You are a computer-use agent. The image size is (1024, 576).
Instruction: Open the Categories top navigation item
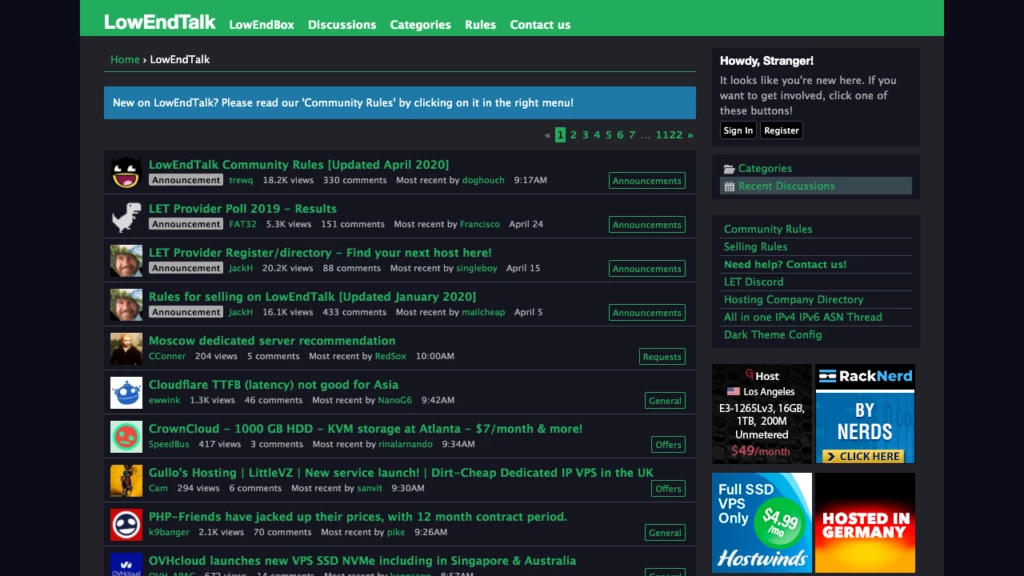[420, 25]
